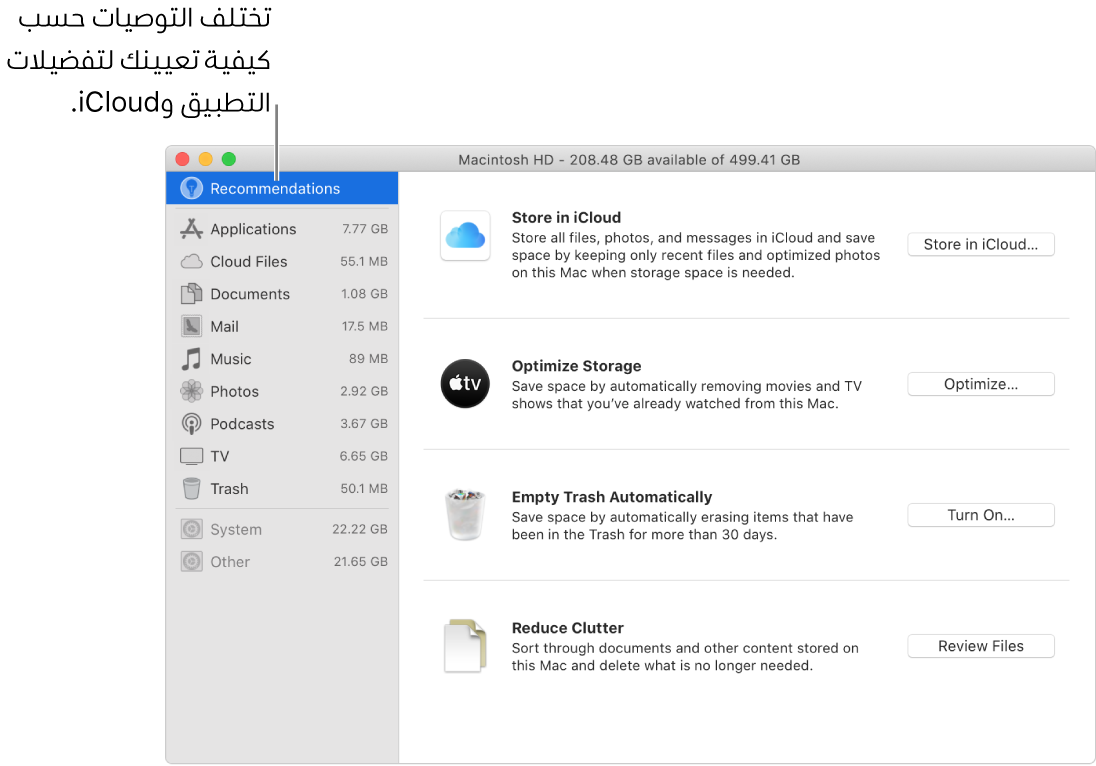Click the Review Files button

point(981,646)
